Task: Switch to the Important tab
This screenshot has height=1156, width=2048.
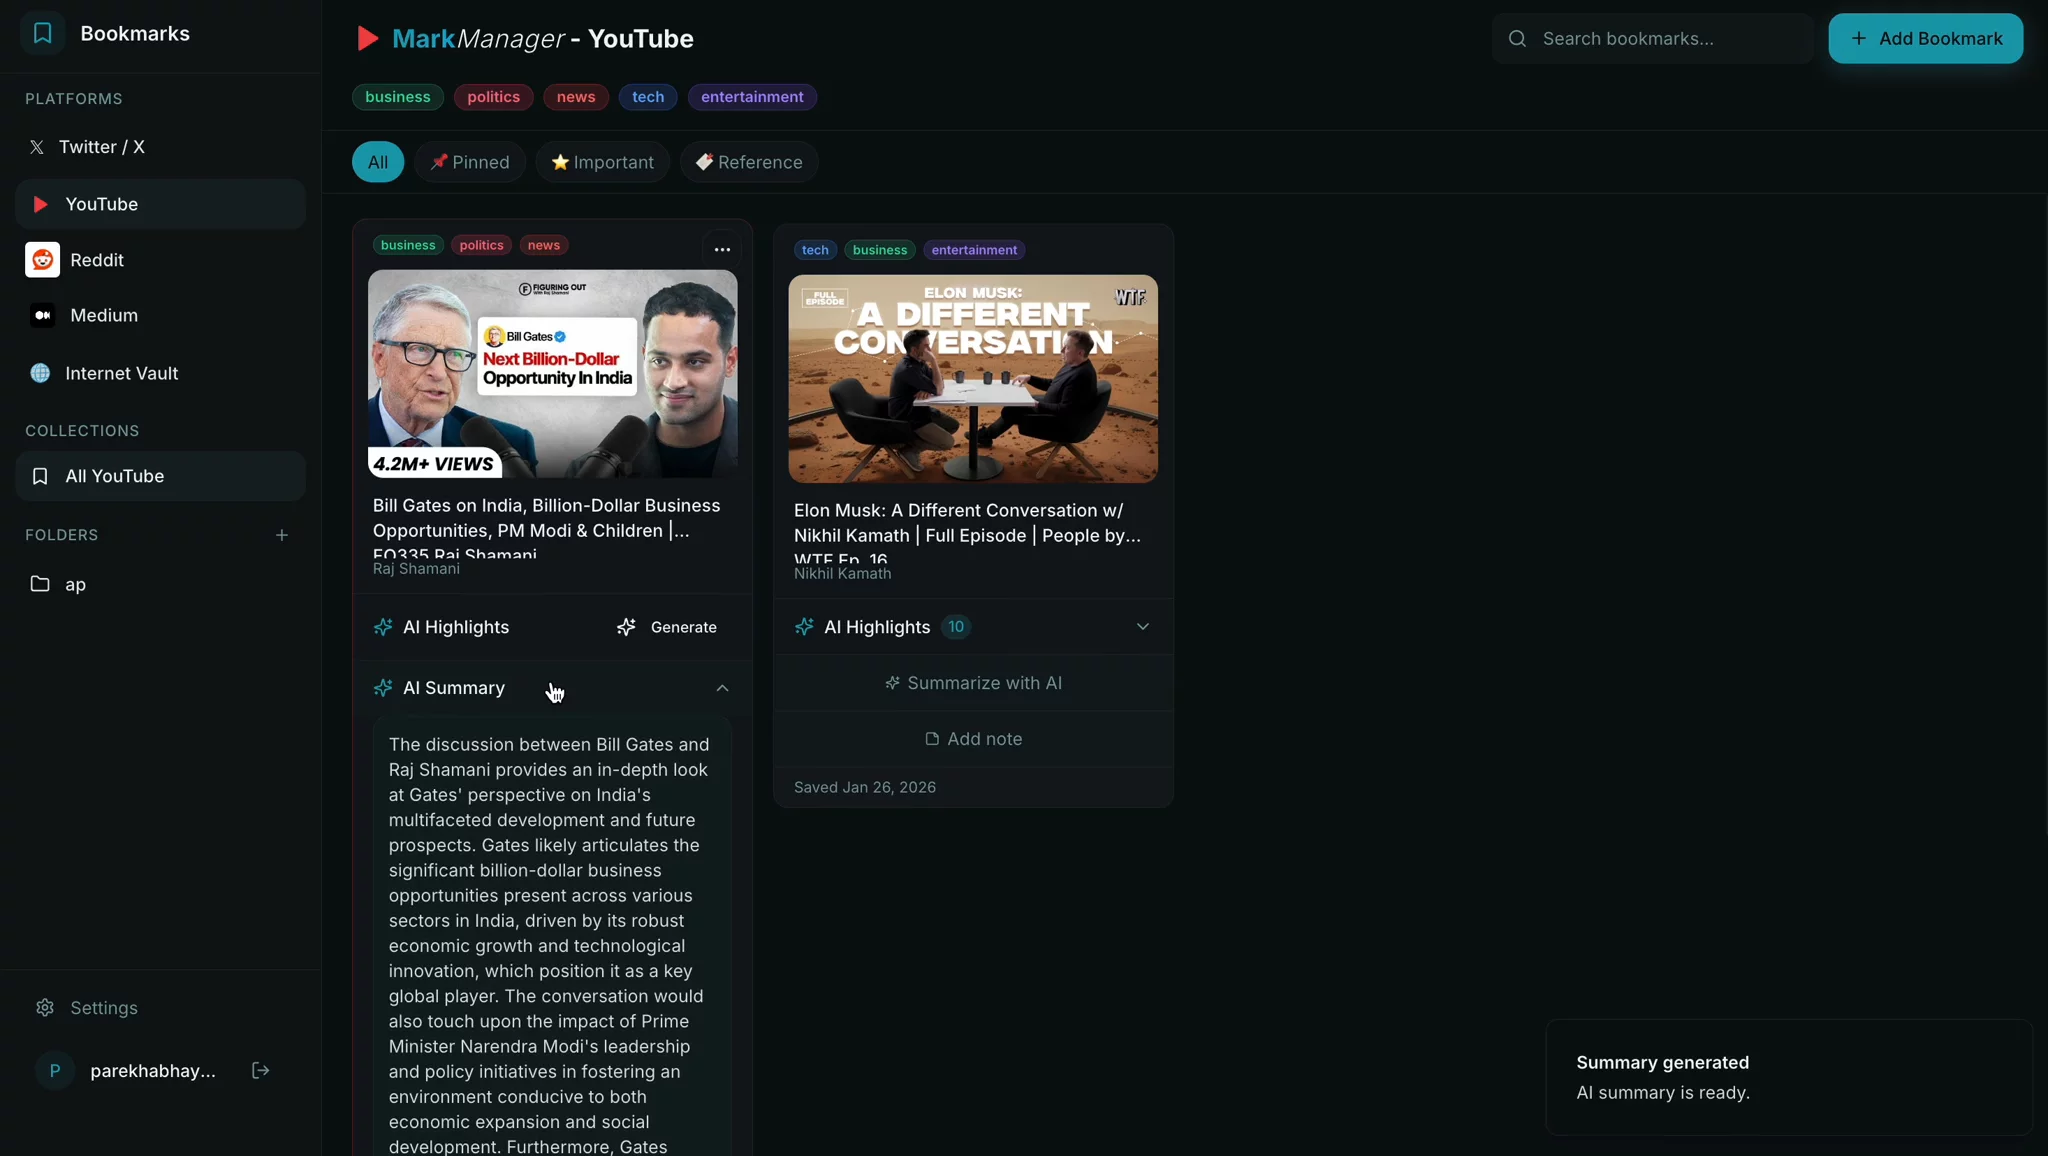Action: (602, 162)
